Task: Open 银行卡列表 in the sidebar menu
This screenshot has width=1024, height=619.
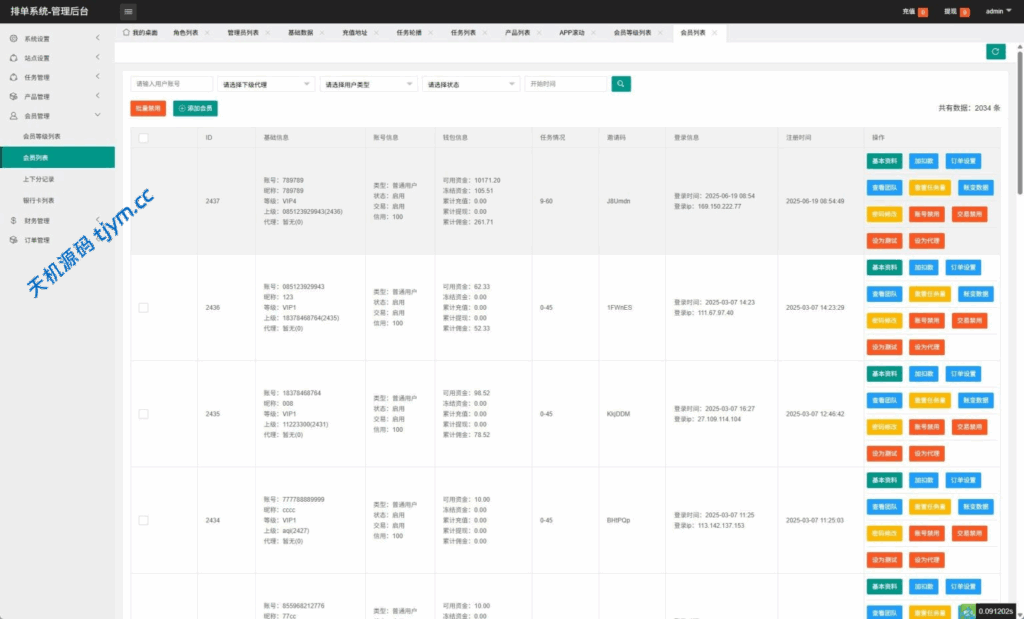Action: (38, 200)
